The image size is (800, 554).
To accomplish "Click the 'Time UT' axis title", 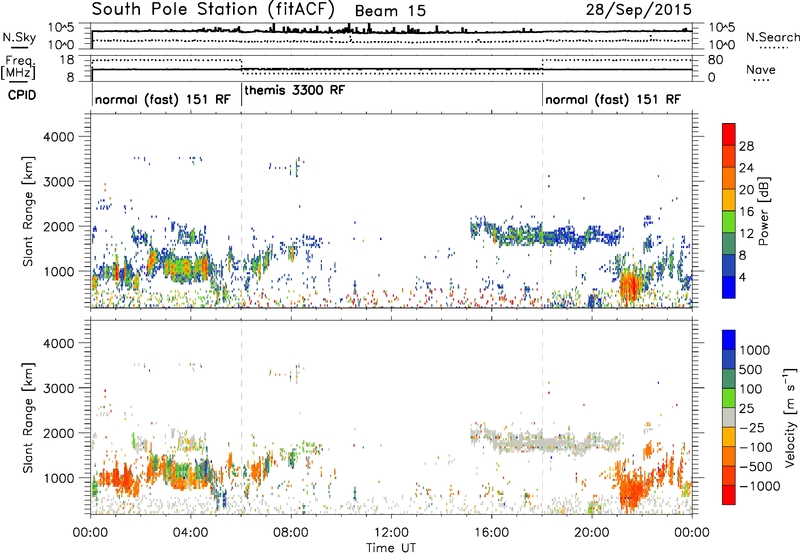I will 391,547.
